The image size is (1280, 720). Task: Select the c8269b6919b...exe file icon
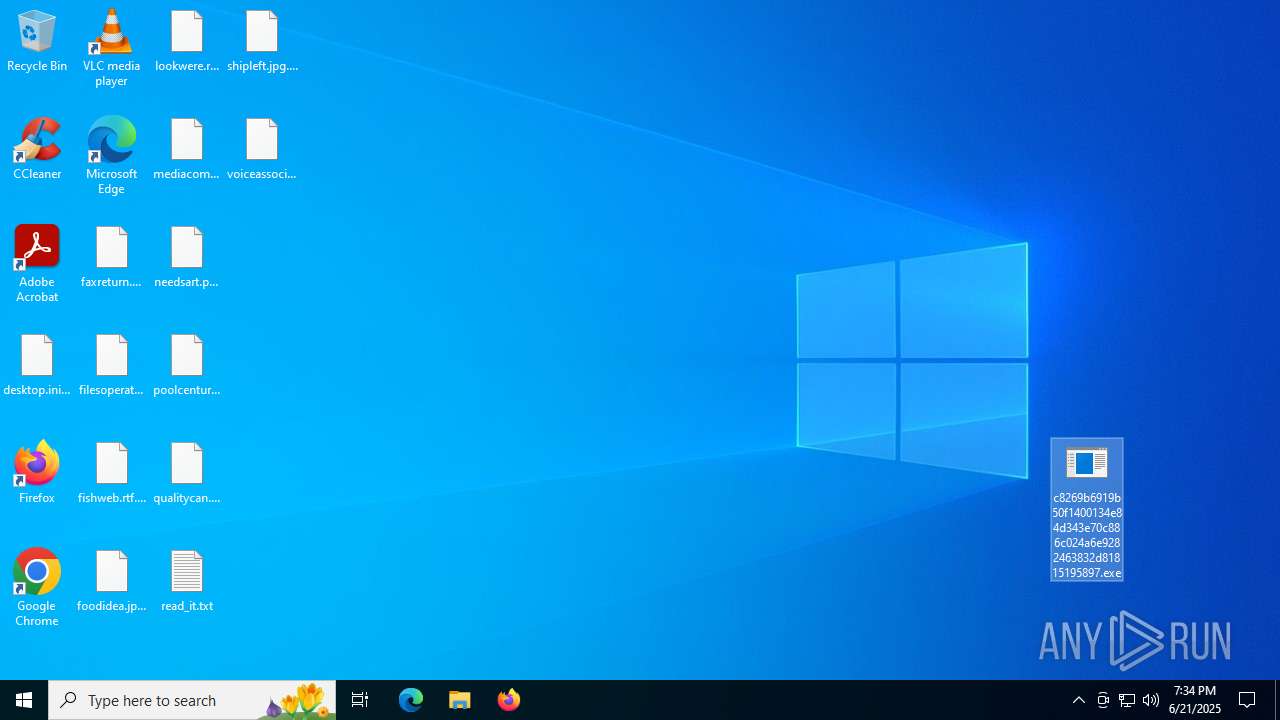coord(1087,510)
